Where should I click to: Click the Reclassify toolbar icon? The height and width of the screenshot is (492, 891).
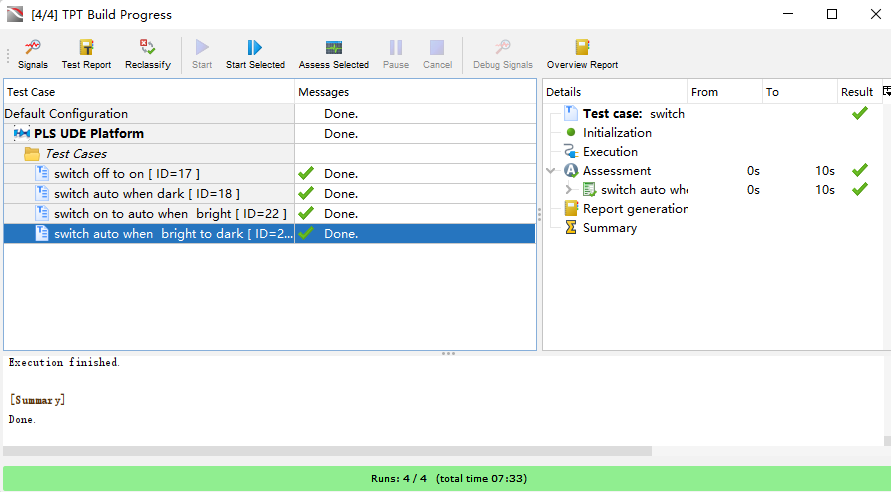point(148,54)
